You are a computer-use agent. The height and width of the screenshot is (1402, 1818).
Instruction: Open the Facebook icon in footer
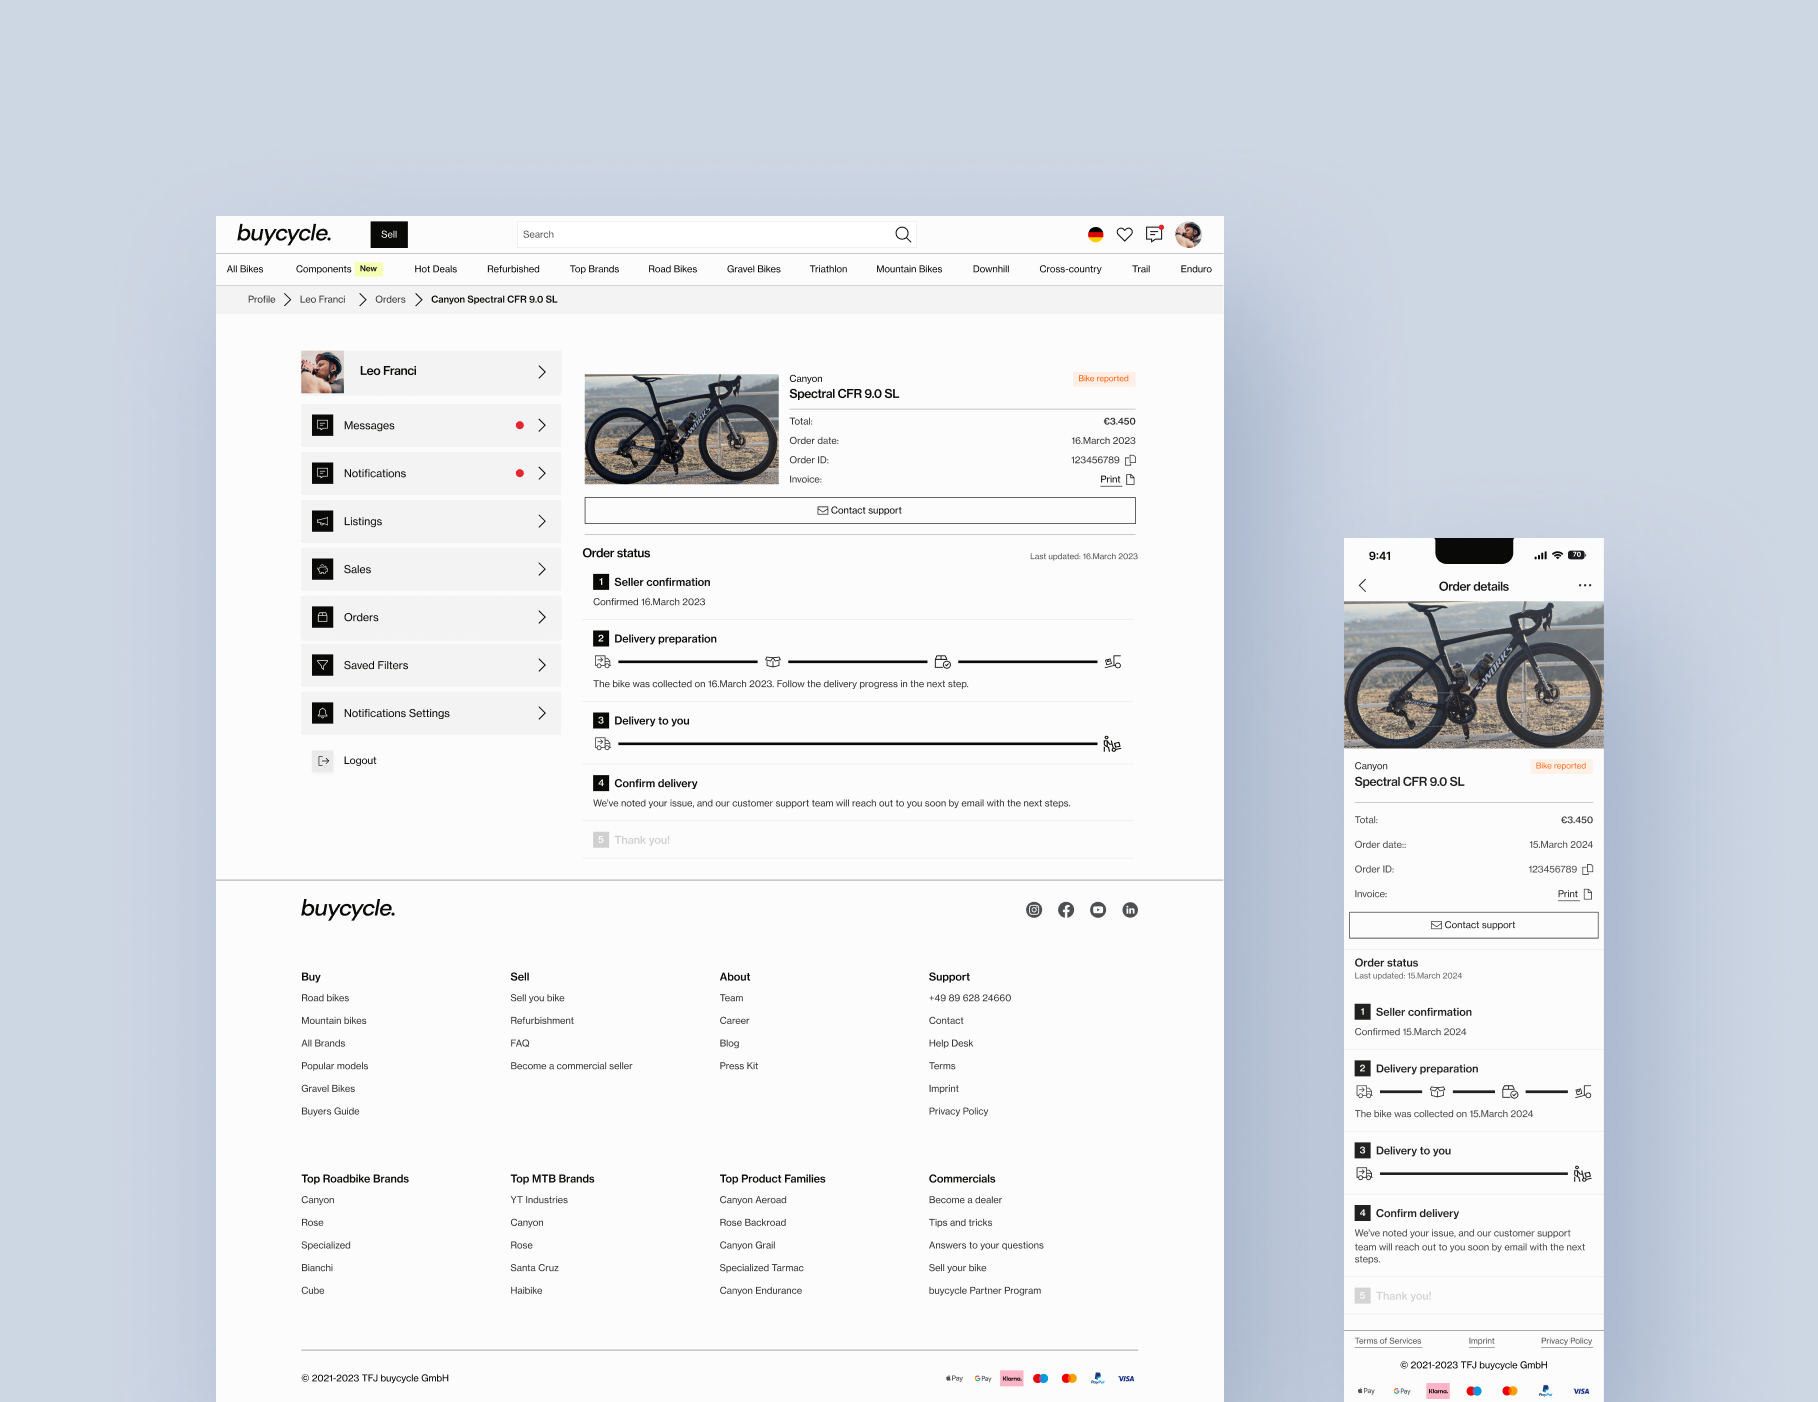point(1066,910)
